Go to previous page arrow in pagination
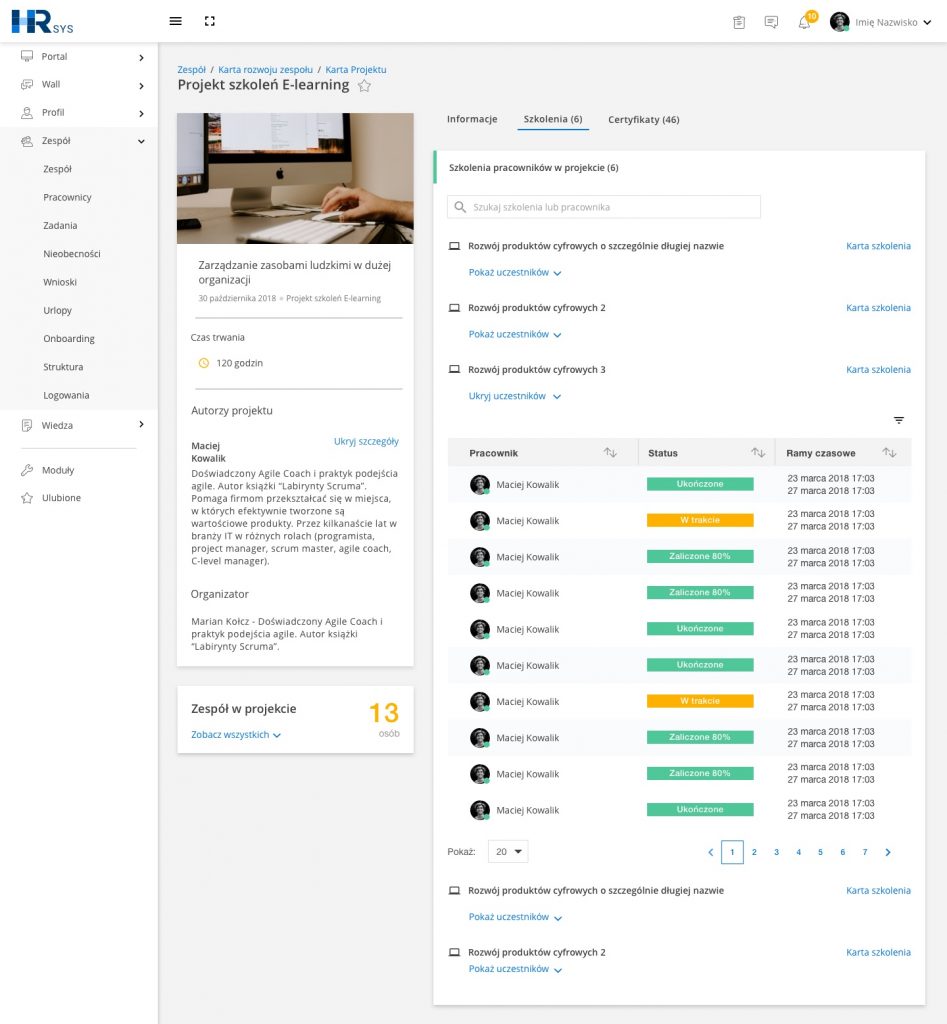The height and width of the screenshot is (1024, 947). (x=711, y=852)
